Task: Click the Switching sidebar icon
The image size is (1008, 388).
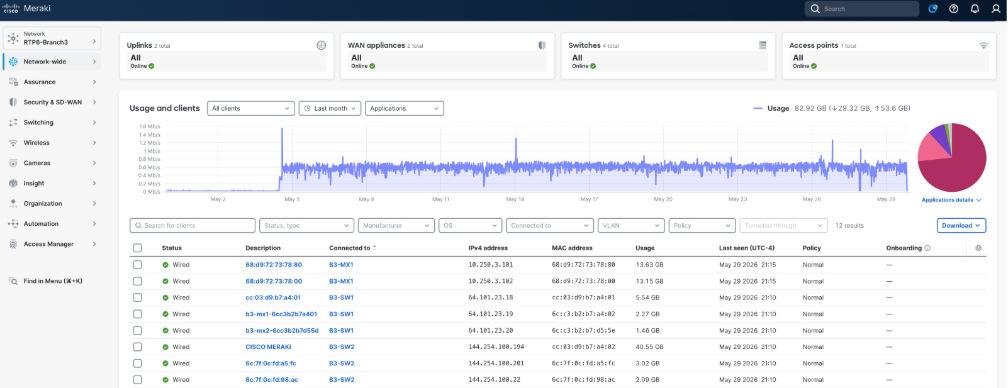Action: (13, 122)
